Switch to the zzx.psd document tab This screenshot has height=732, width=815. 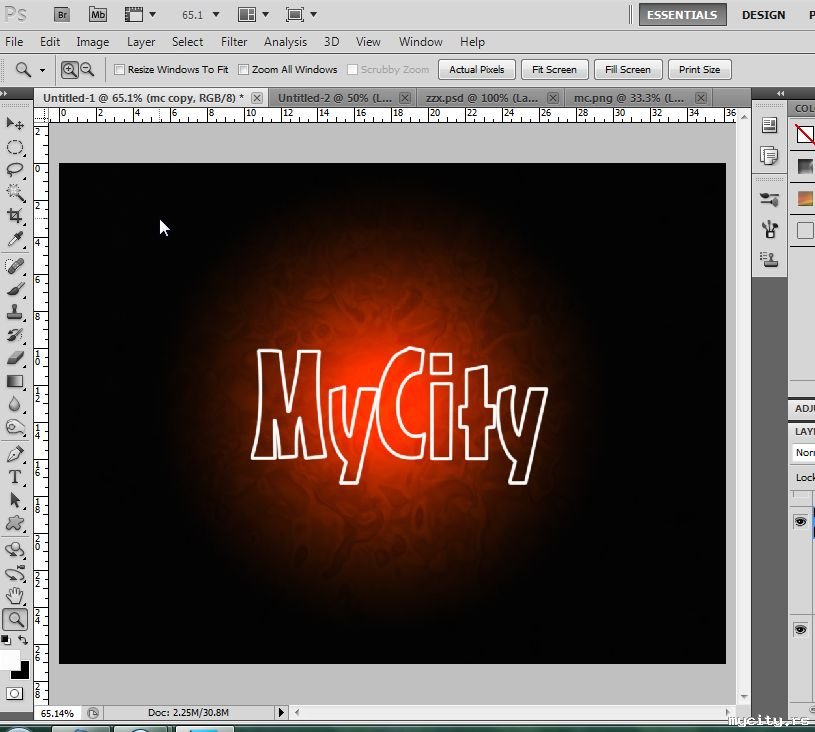point(482,98)
